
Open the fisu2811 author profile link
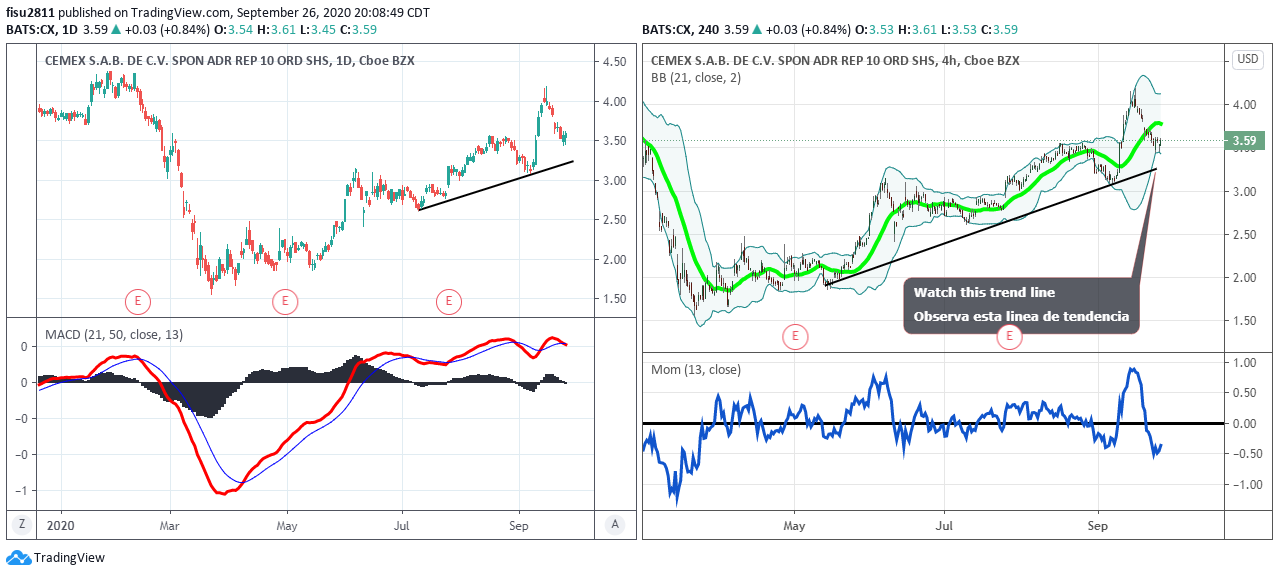pyautogui.click(x=29, y=13)
